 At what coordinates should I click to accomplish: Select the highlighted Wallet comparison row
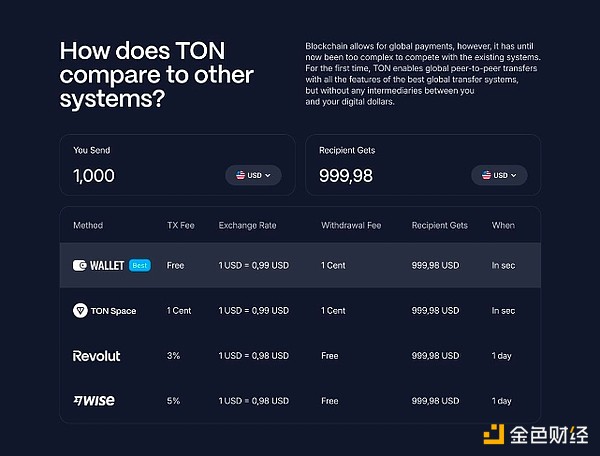coord(300,266)
